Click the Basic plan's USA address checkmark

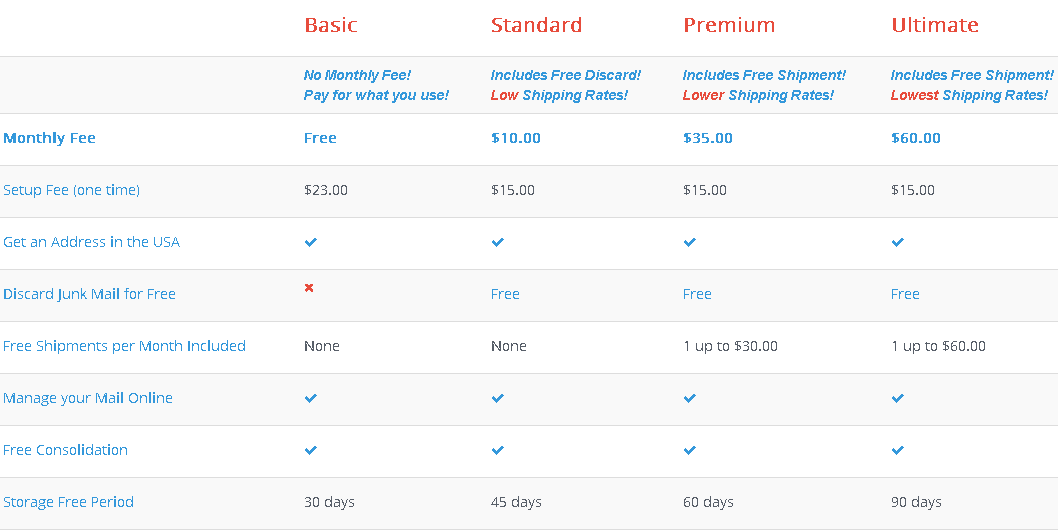[311, 242]
